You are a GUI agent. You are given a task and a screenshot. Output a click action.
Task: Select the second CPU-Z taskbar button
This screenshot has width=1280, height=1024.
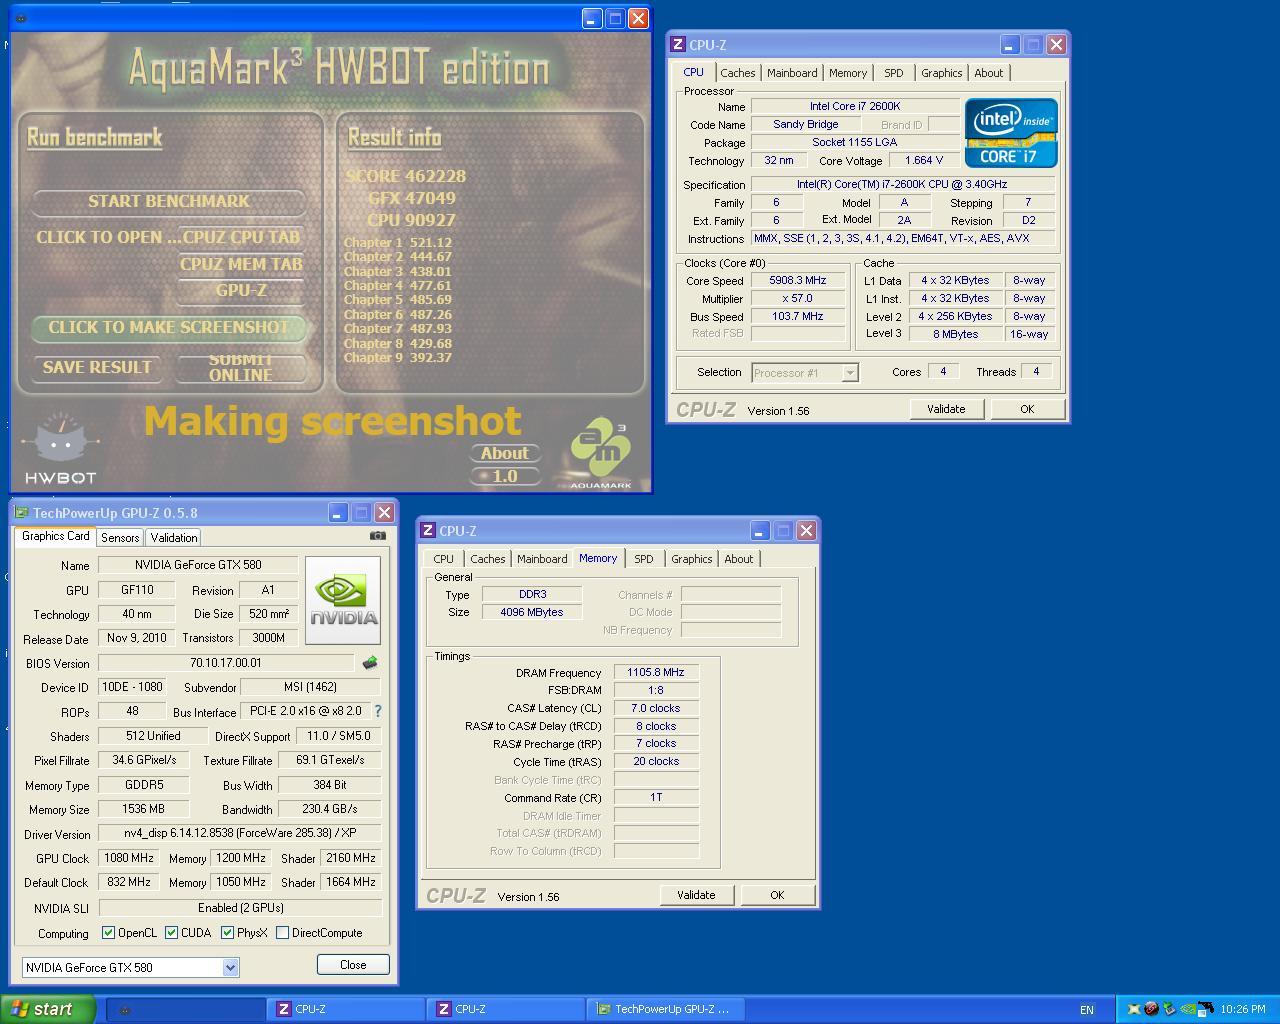pos(504,1009)
